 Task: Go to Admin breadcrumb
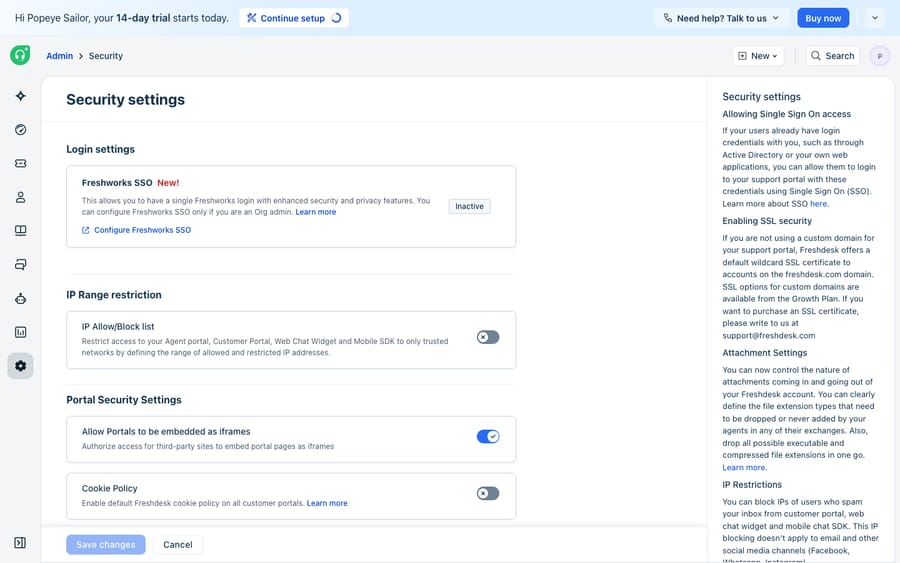60,56
